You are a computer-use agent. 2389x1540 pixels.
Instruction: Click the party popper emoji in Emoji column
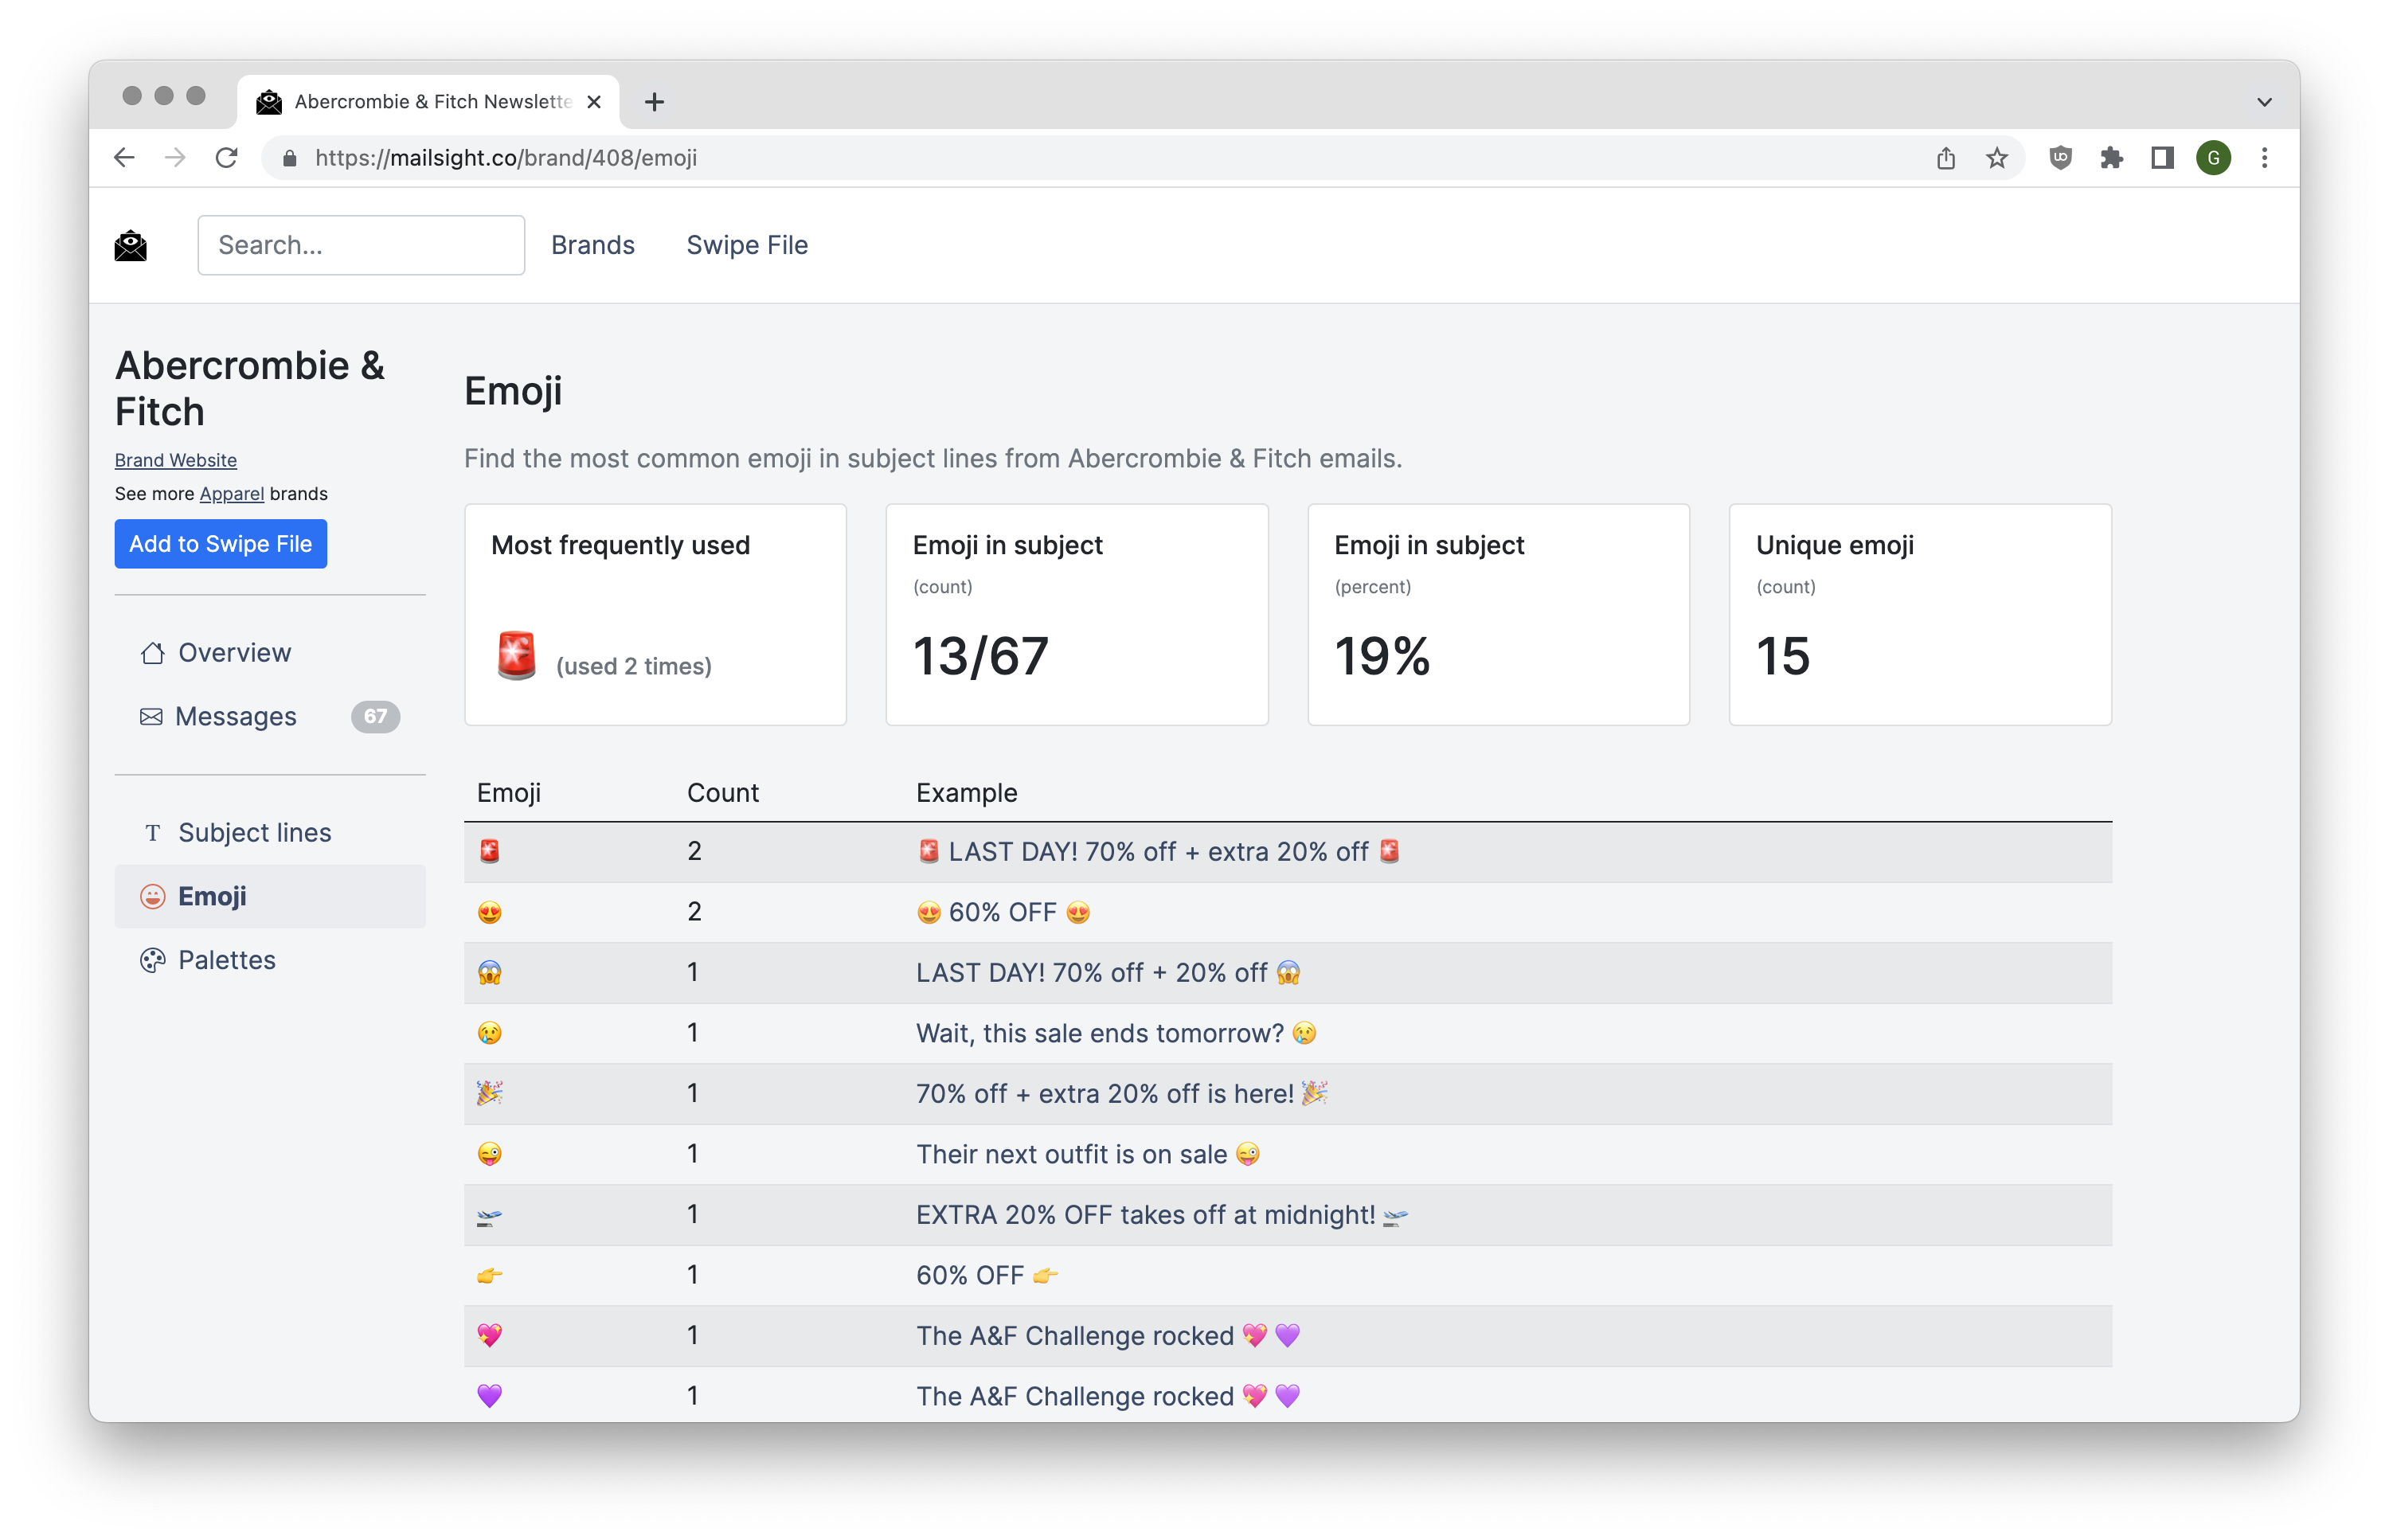click(489, 1093)
